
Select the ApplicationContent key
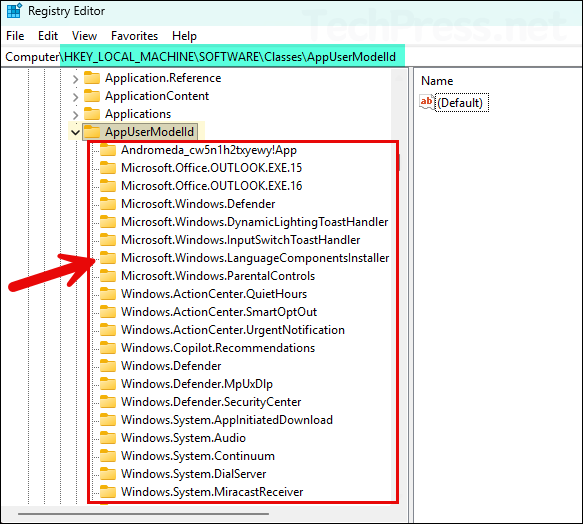157,96
